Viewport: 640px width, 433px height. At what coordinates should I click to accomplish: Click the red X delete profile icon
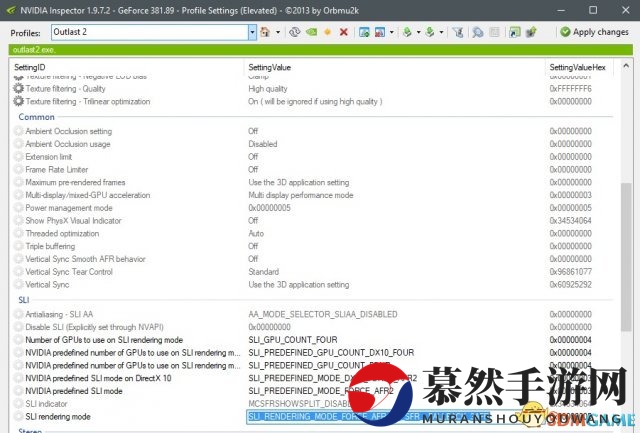point(344,32)
